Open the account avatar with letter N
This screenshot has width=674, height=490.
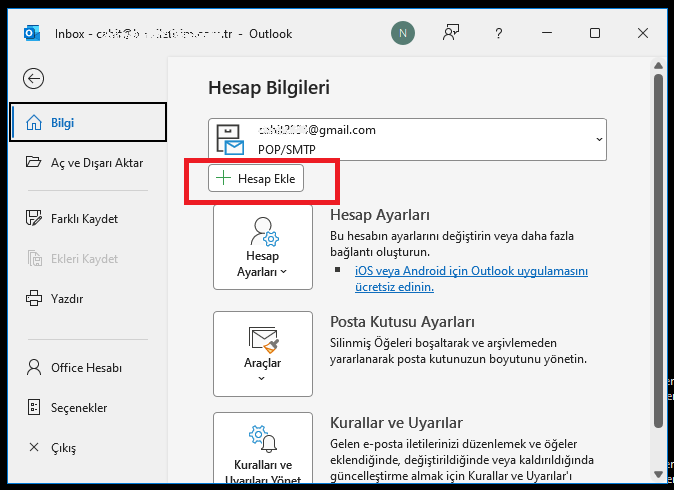point(403,33)
